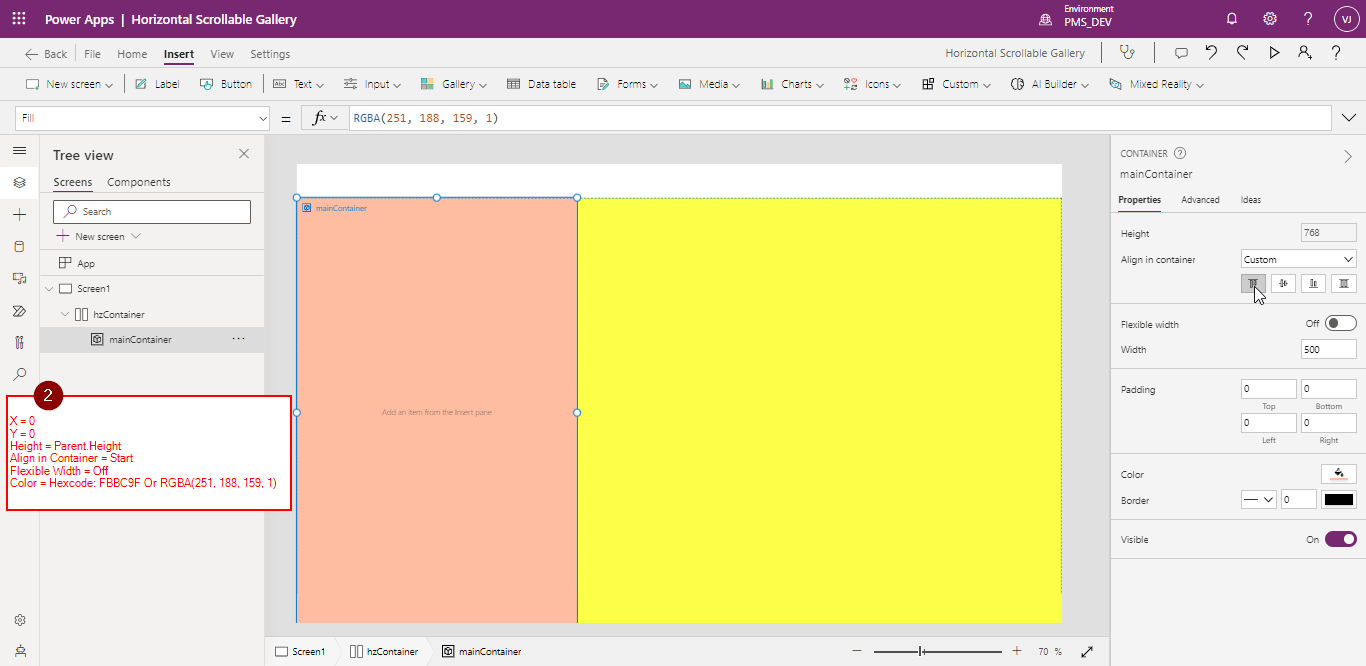Image resolution: width=1366 pixels, height=666 pixels.
Task: Open the black Border color swatch
Action: coord(1339,499)
